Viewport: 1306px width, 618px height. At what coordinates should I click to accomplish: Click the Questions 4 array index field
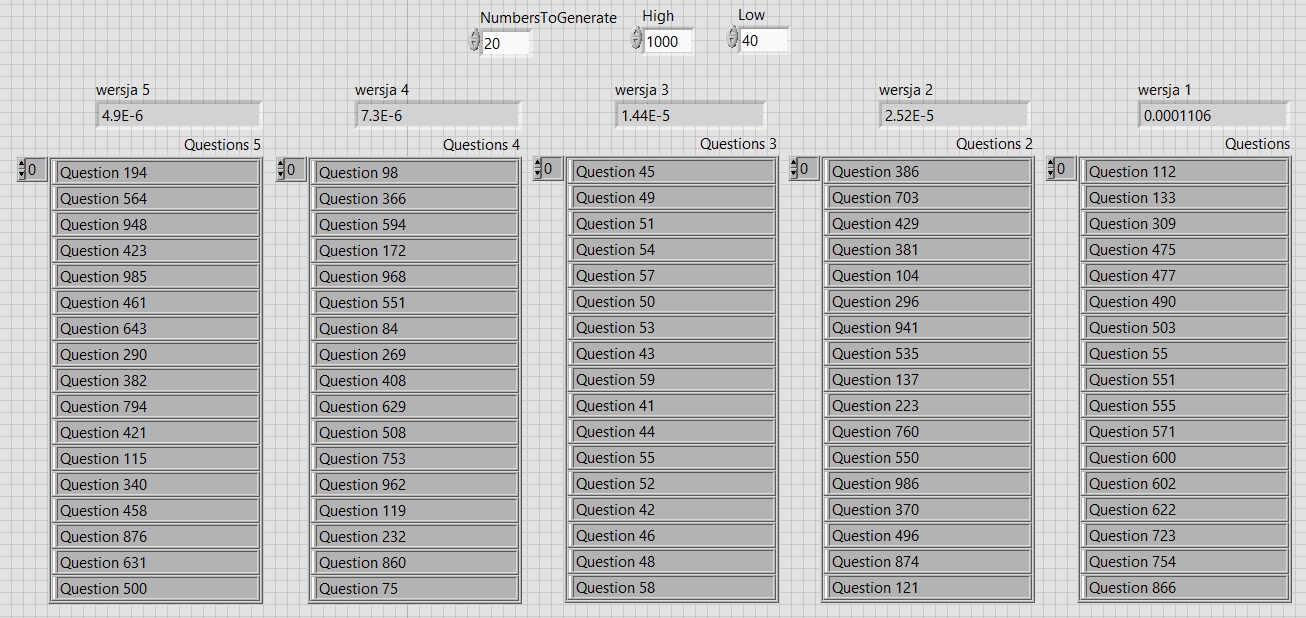[x=295, y=170]
